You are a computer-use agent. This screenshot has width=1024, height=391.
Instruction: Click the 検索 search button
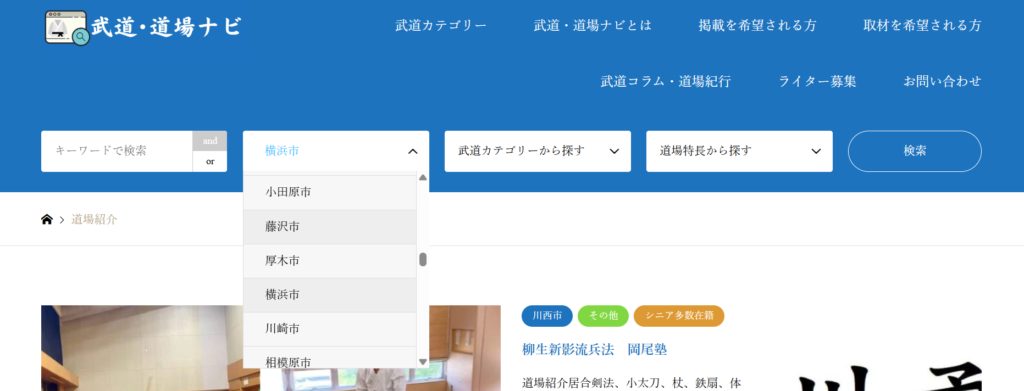[x=914, y=151]
